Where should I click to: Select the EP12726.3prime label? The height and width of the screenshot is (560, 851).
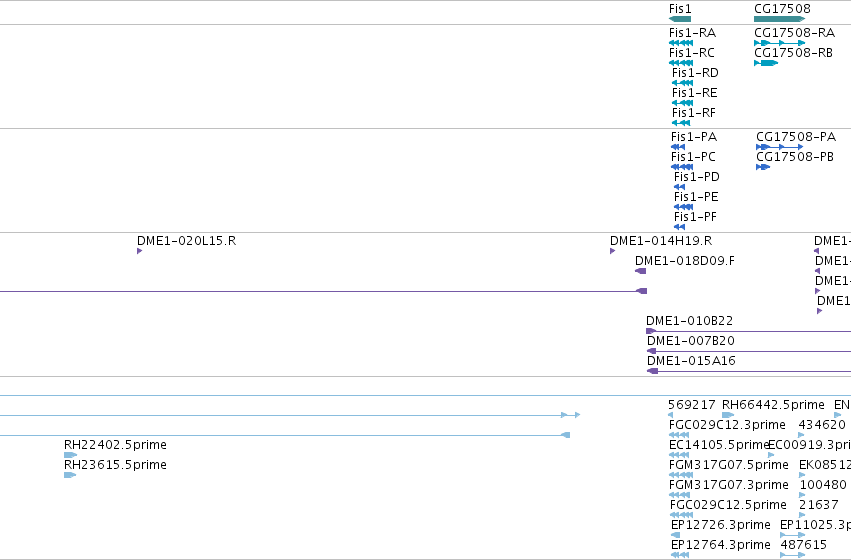click(x=721, y=525)
